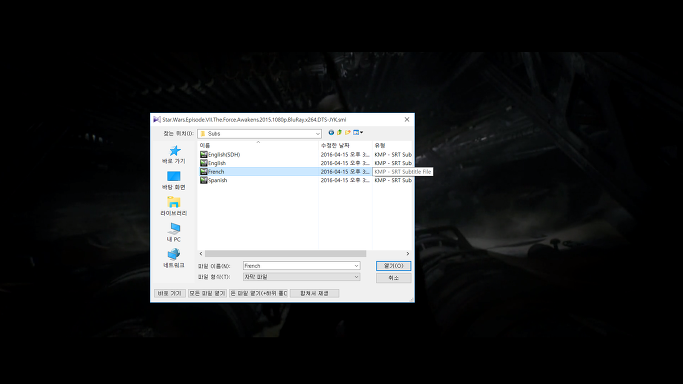Click the modified date of Spanish file

(x=345, y=180)
